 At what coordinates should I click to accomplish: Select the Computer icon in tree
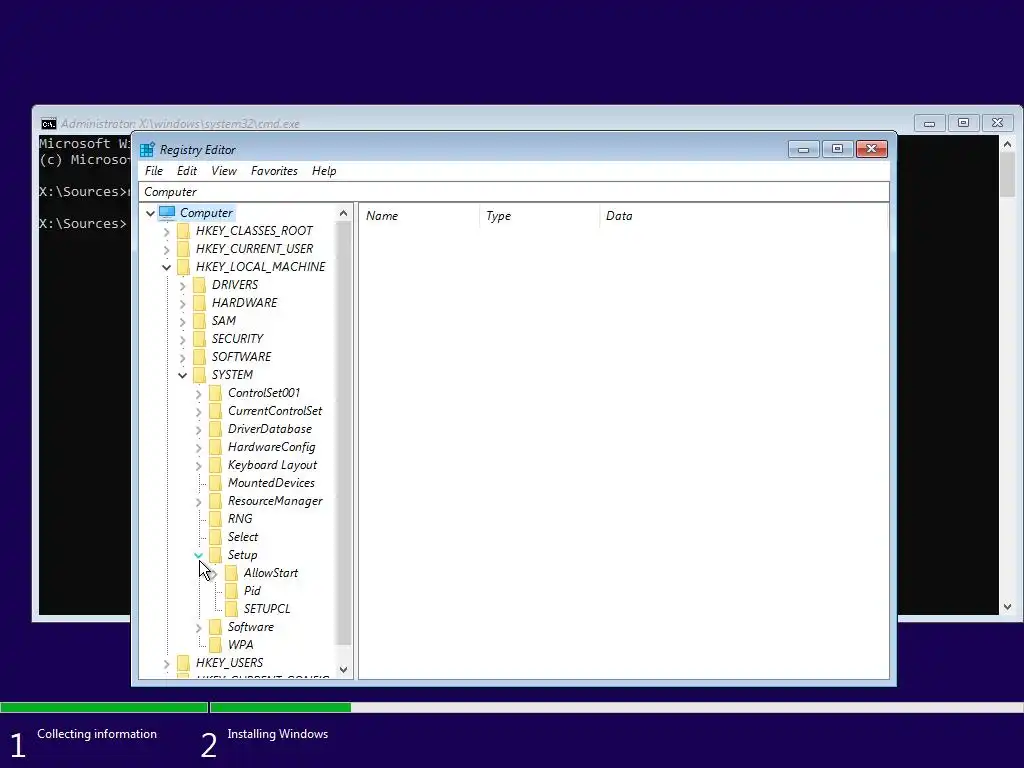click(x=167, y=213)
